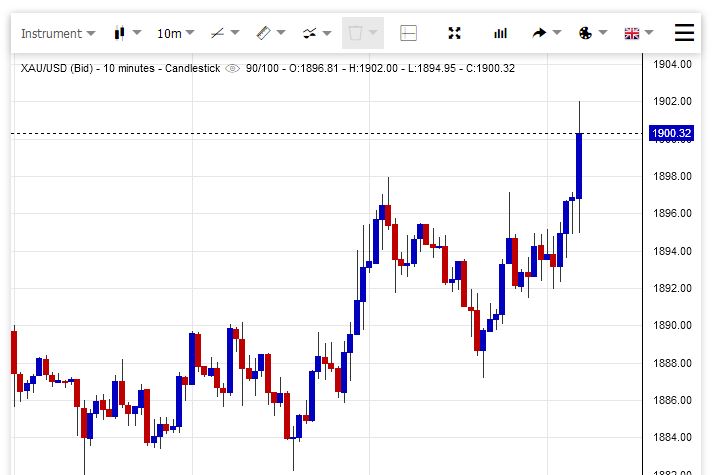
Task: Click the 1888.00 price axis label
Action: 672,363
